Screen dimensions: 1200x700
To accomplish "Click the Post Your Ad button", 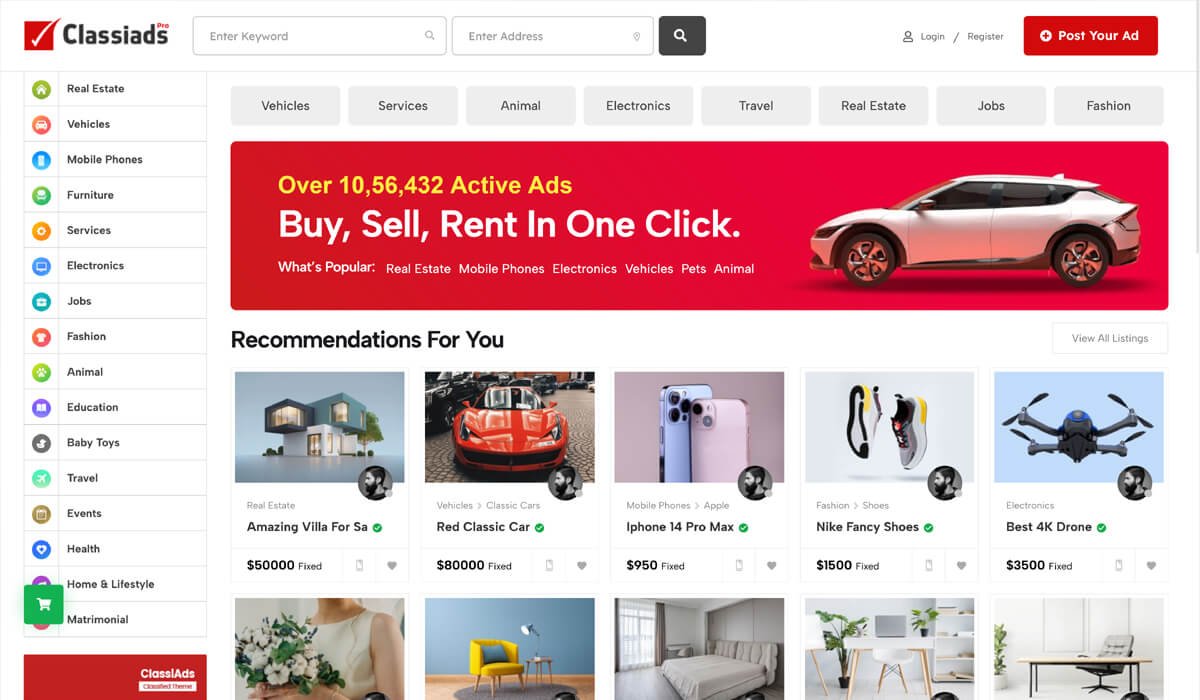I will 1090,36.
